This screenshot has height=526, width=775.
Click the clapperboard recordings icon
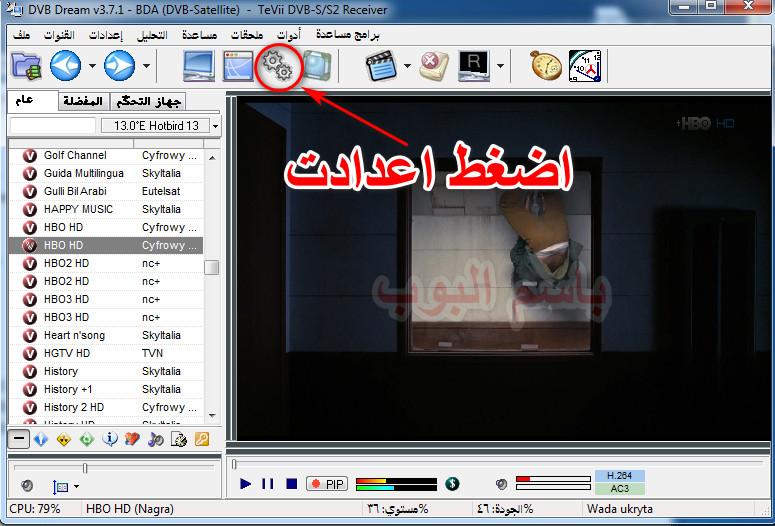381,66
